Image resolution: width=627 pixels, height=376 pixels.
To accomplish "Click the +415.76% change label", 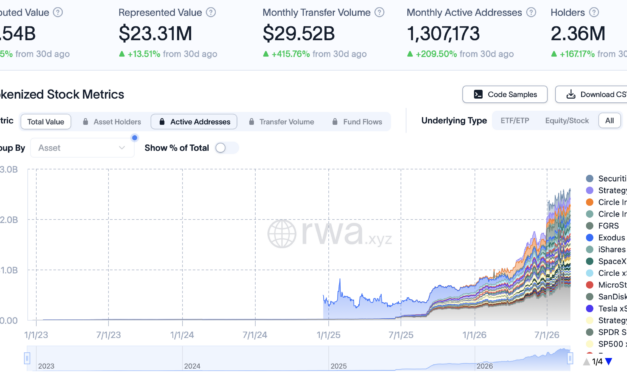I will [x=291, y=54].
